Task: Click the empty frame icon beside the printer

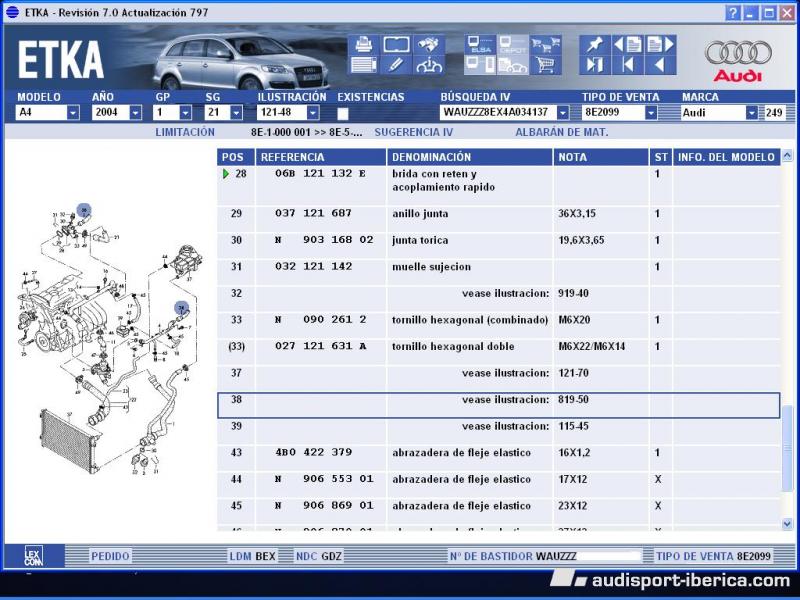Action: click(396, 44)
